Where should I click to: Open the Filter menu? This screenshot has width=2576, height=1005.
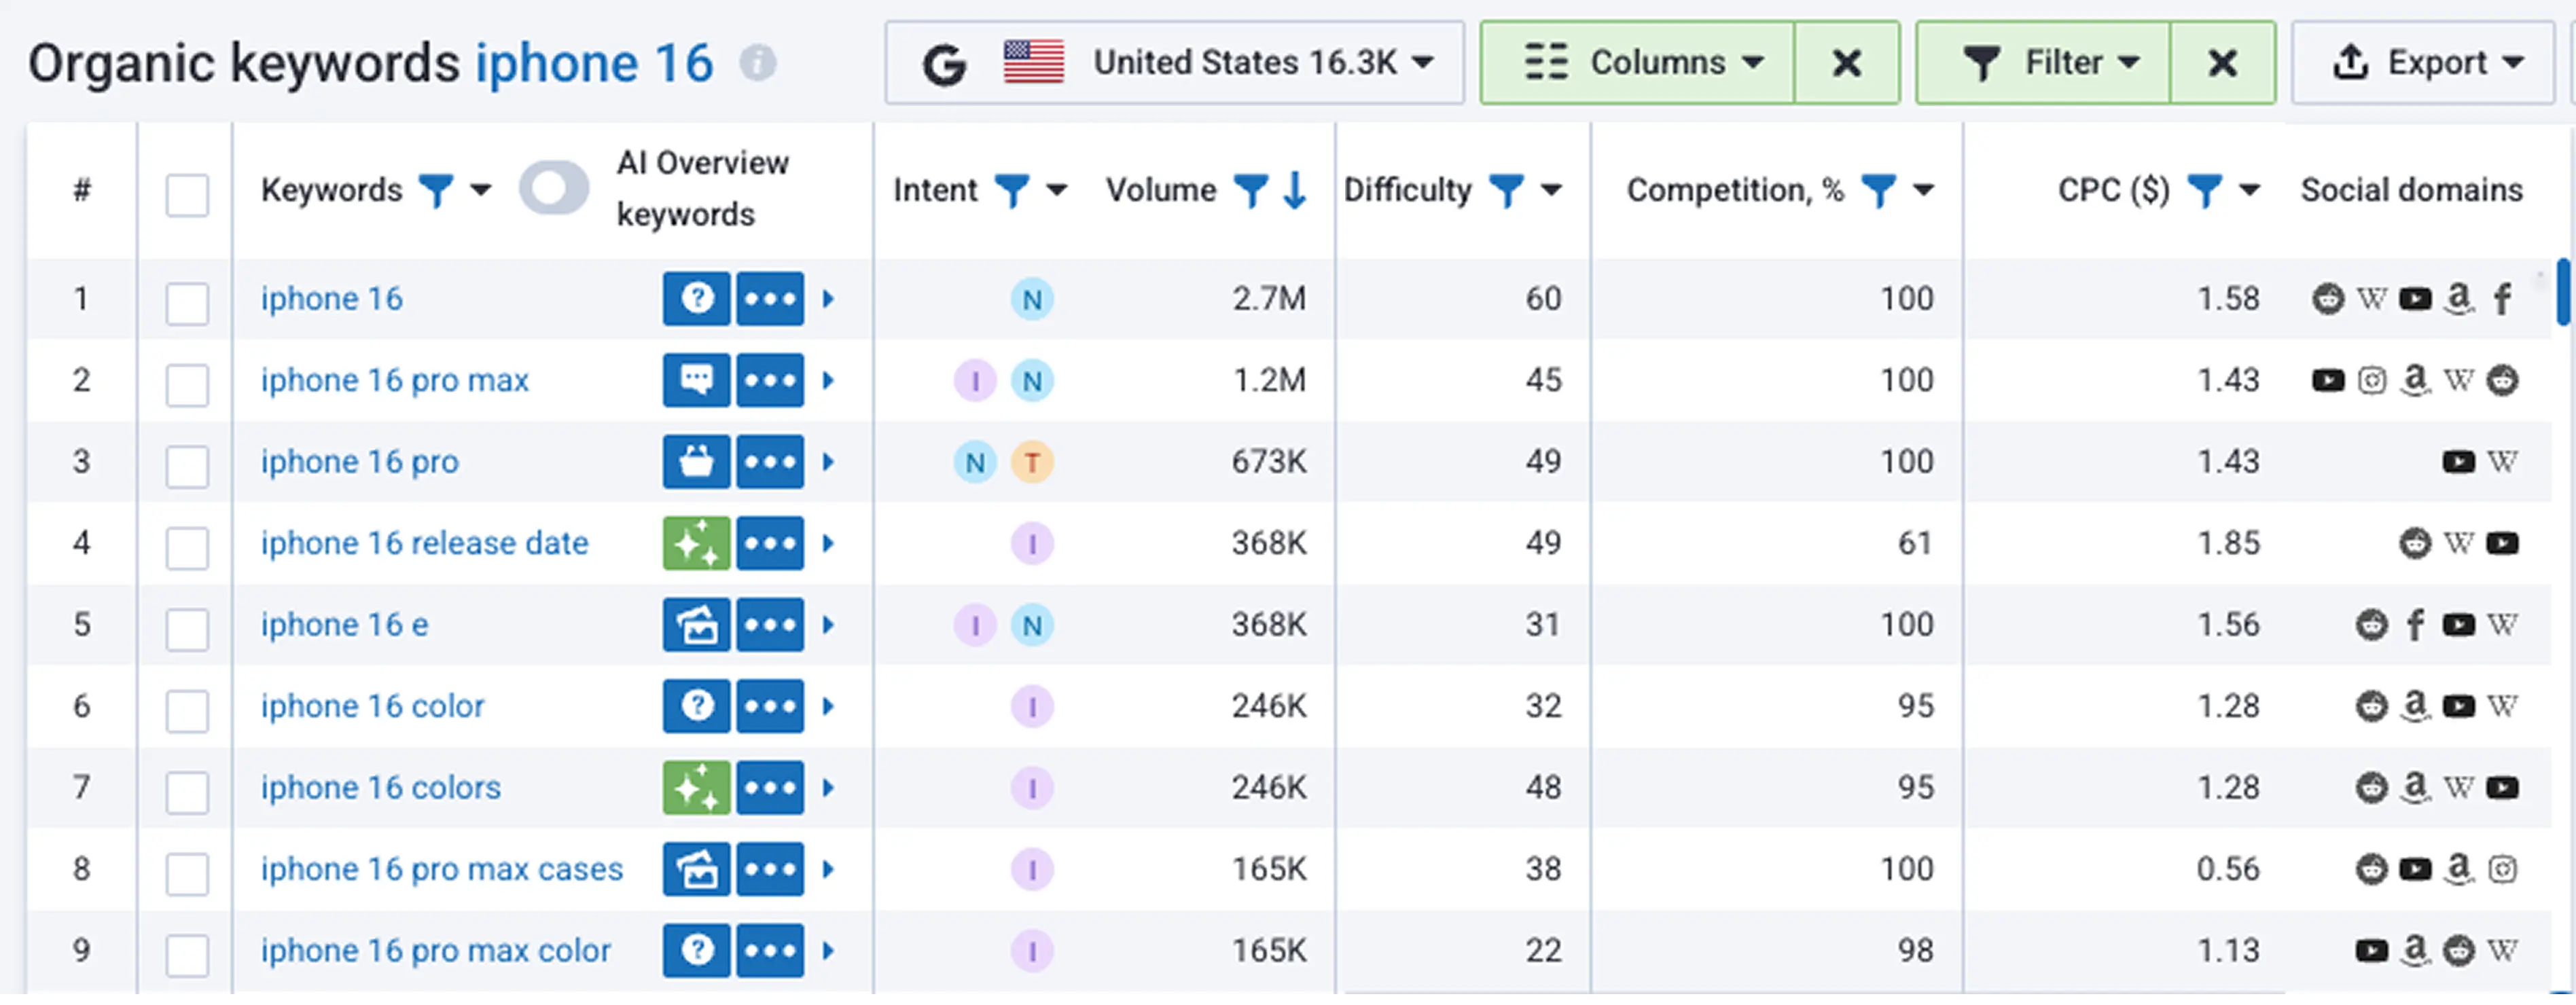(2044, 62)
